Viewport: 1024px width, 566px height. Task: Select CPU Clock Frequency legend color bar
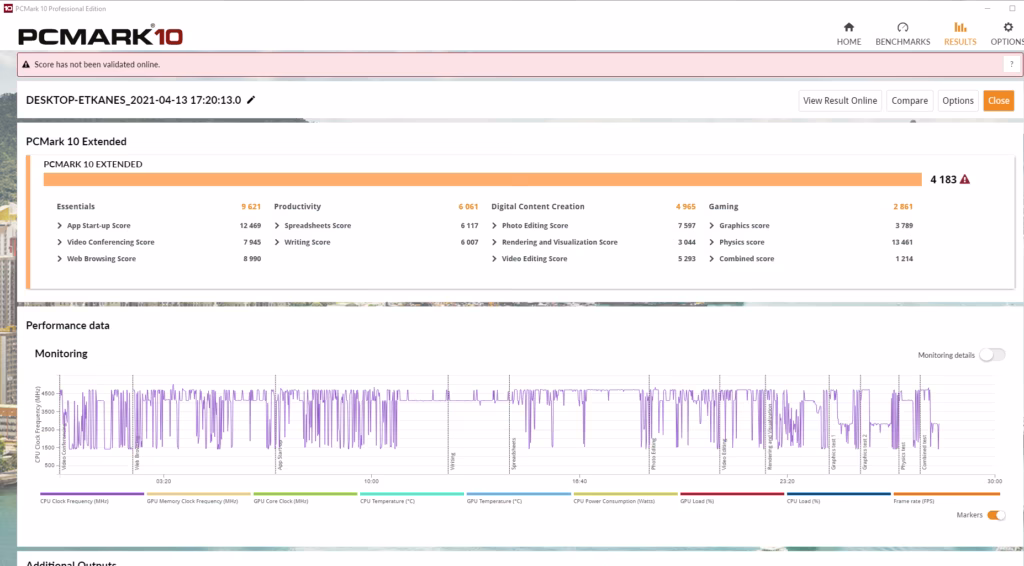click(x=92, y=494)
